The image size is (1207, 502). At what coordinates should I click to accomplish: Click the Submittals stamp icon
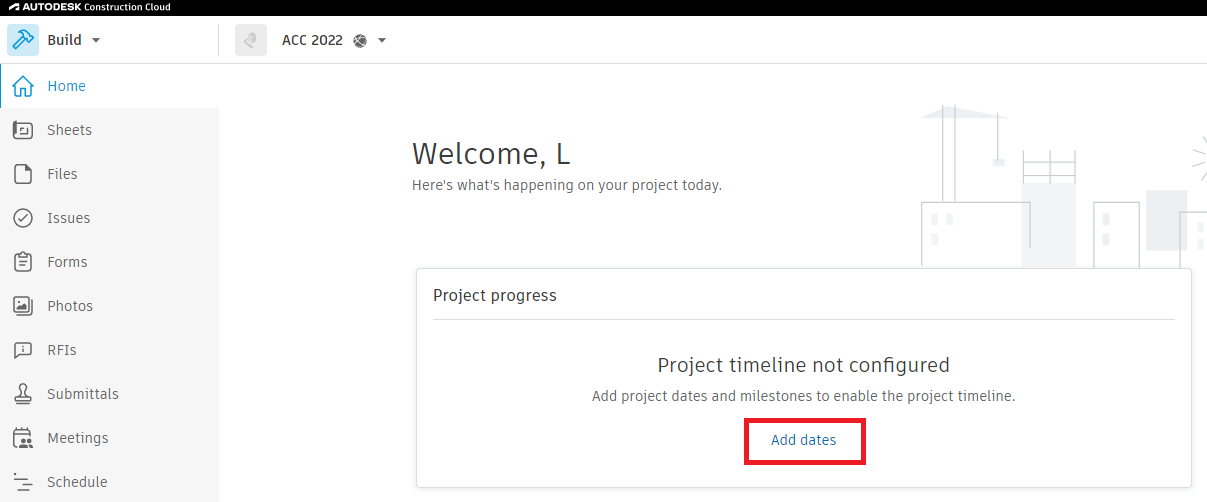click(23, 394)
